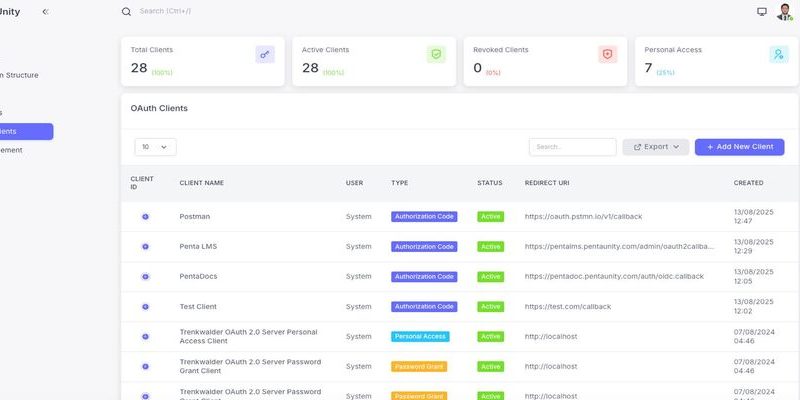Click the key icon on Total Clients card
Screen dimensions: 800x400
[x=265, y=55]
